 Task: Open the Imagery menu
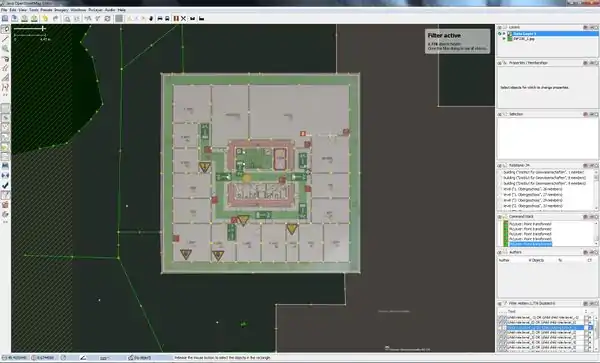click(x=61, y=10)
